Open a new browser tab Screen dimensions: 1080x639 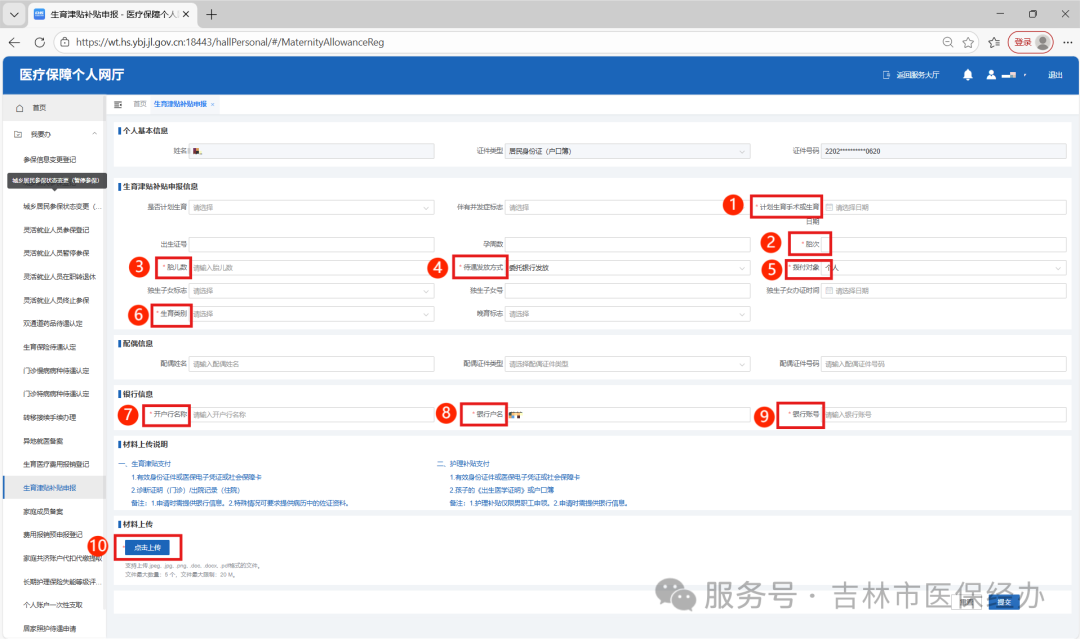[x=211, y=14]
